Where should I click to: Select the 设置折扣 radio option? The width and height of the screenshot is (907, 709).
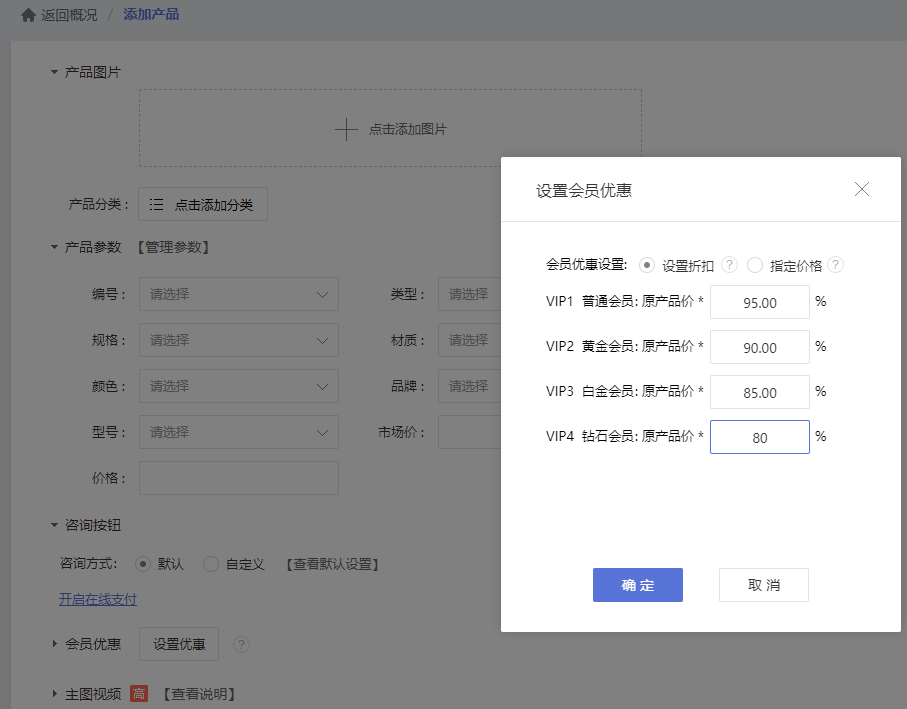click(647, 265)
